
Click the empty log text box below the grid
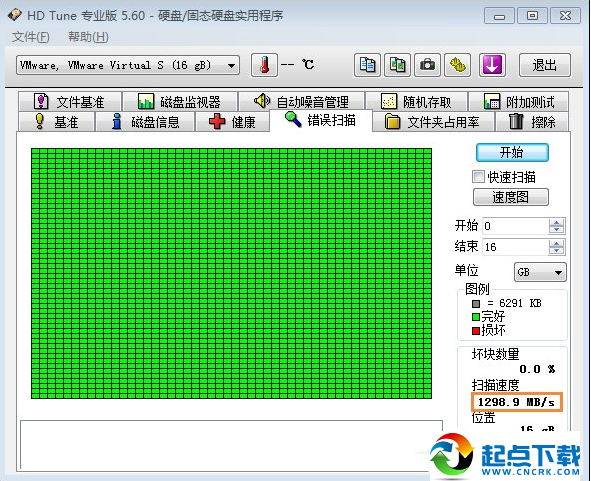click(231, 445)
